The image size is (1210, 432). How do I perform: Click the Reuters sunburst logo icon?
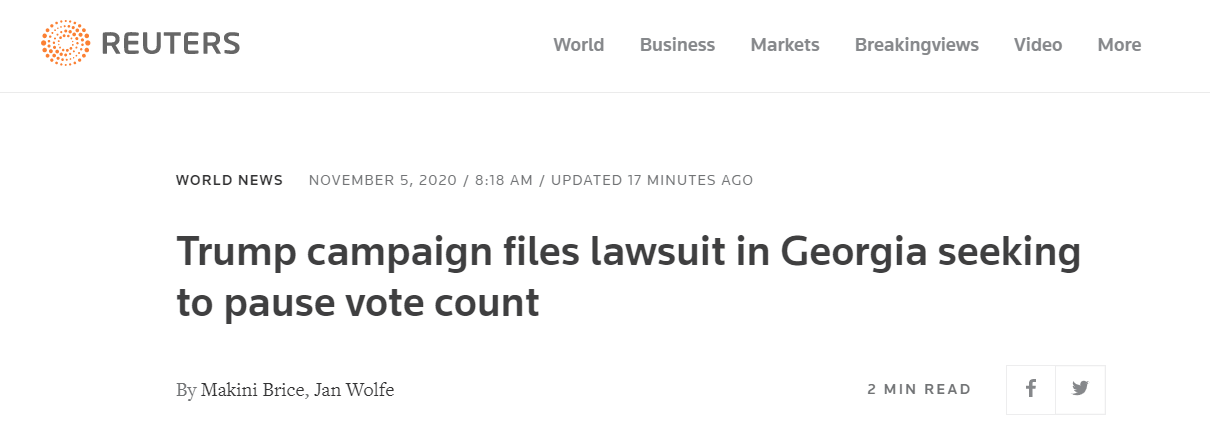pyautogui.click(x=65, y=44)
